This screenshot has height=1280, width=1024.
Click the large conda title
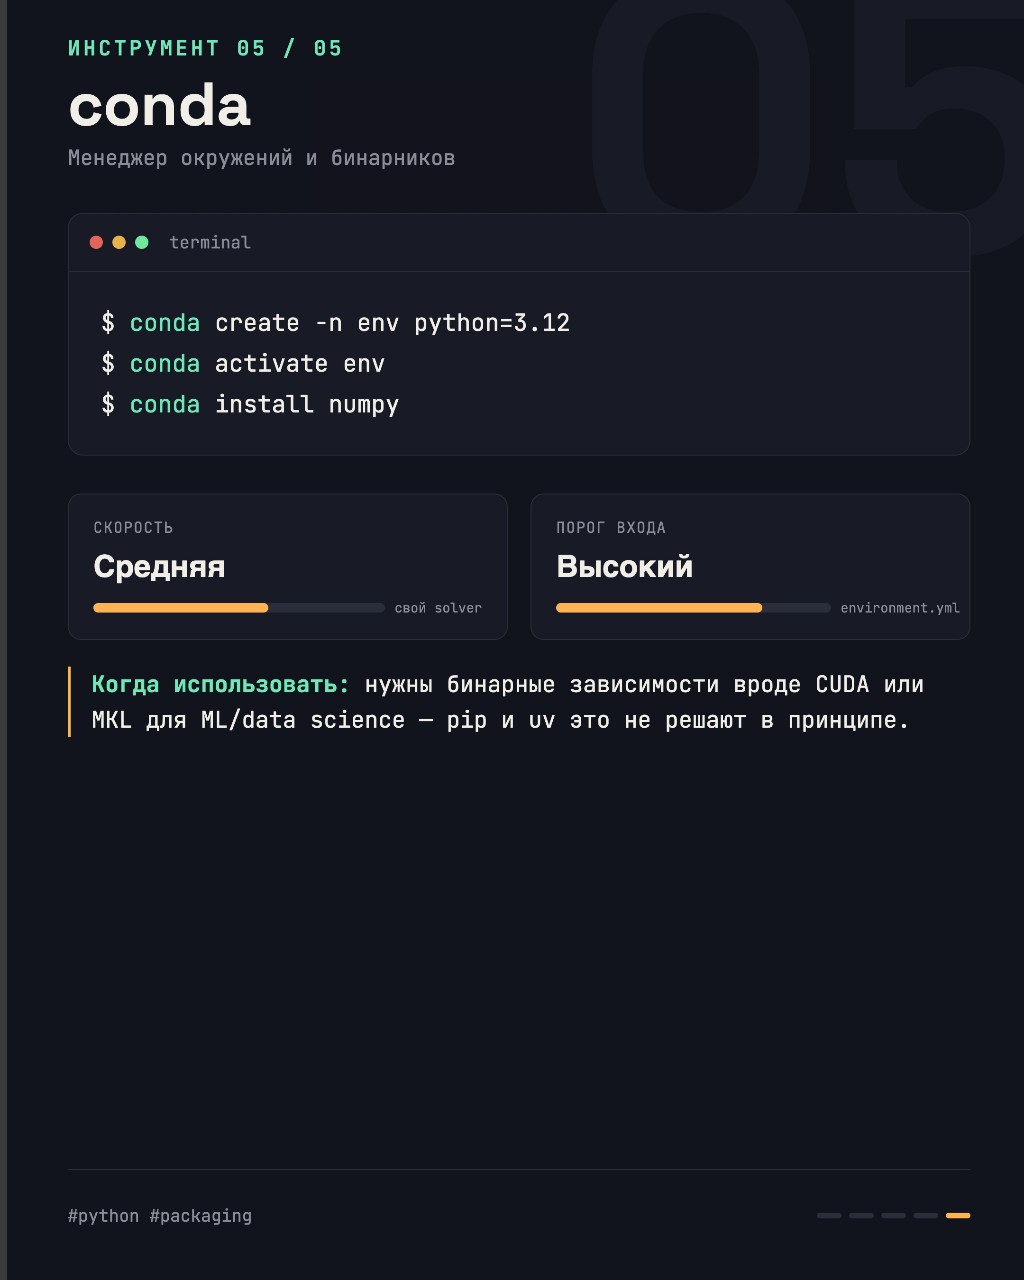point(159,105)
